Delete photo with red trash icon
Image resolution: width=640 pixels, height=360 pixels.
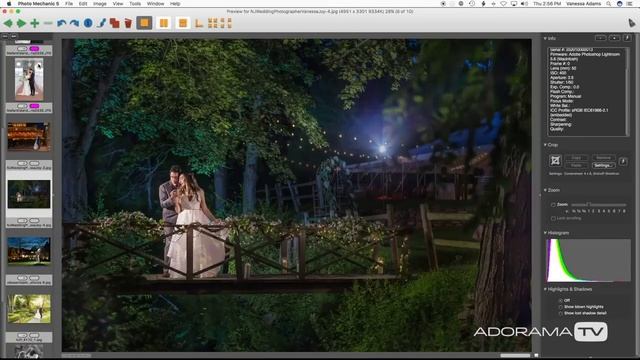tap(128, 23)
